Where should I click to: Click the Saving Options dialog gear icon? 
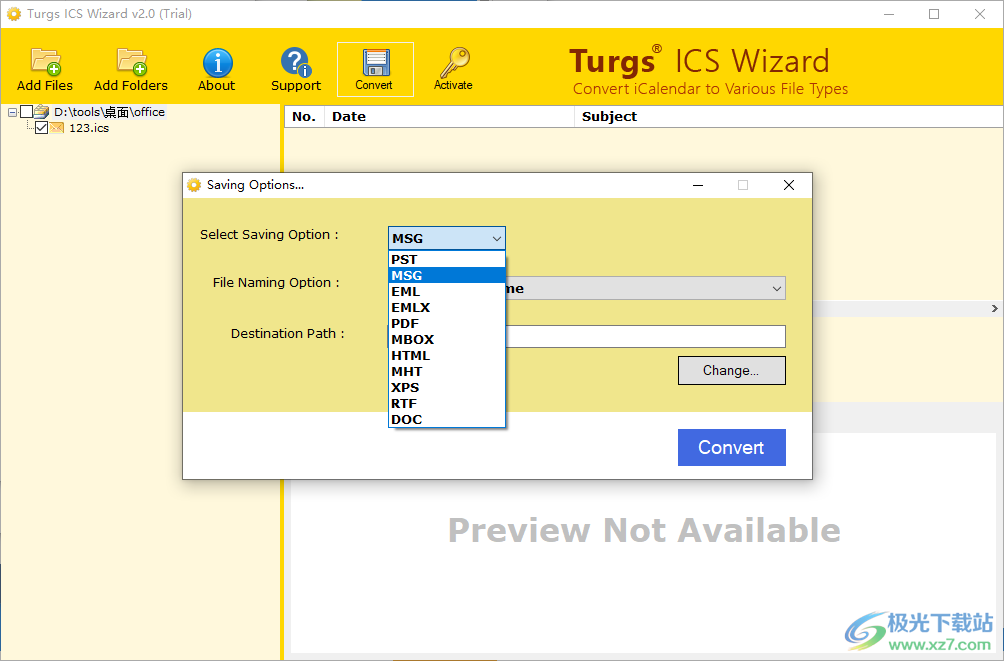tap(194, 185)
